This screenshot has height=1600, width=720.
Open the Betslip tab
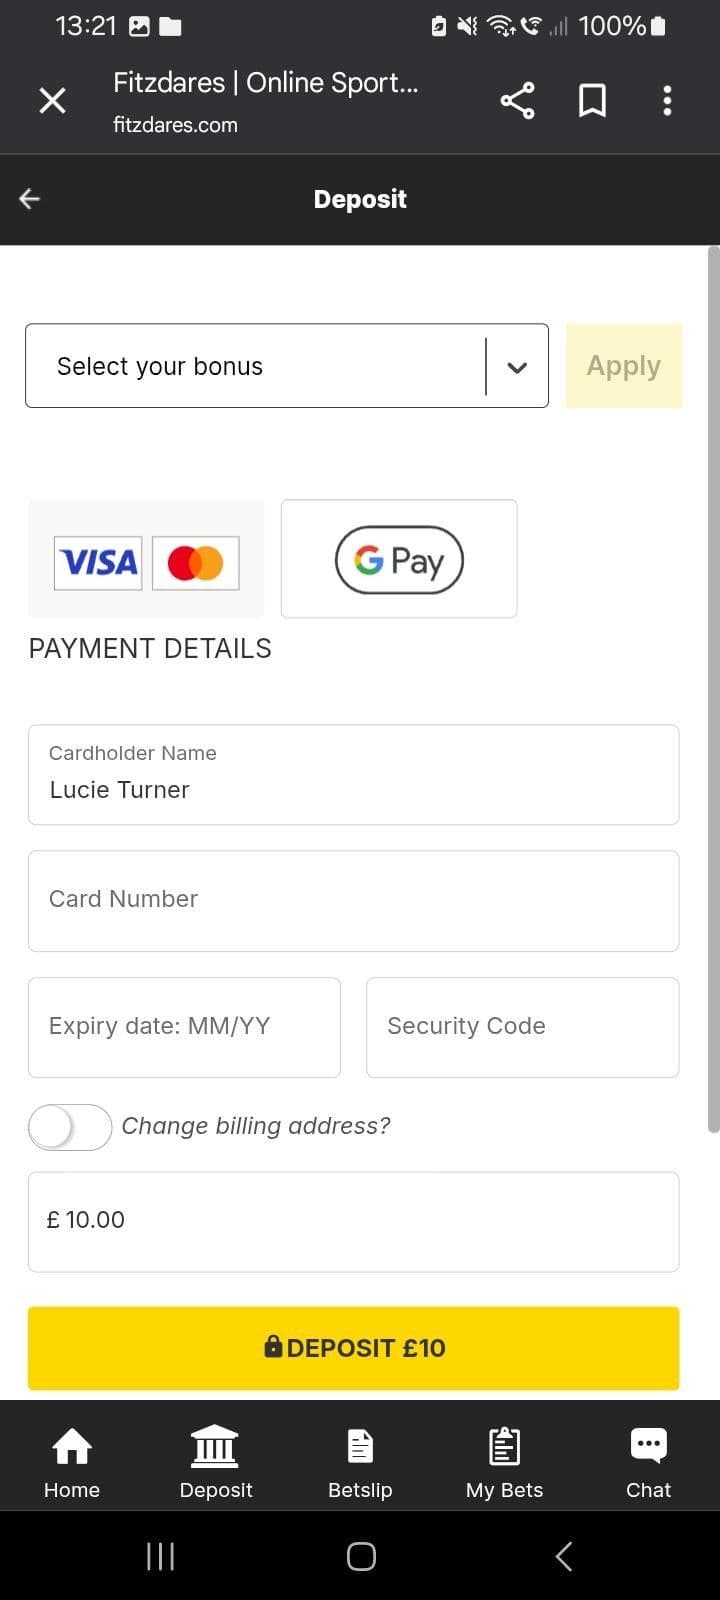click(x=360, y=1462)
